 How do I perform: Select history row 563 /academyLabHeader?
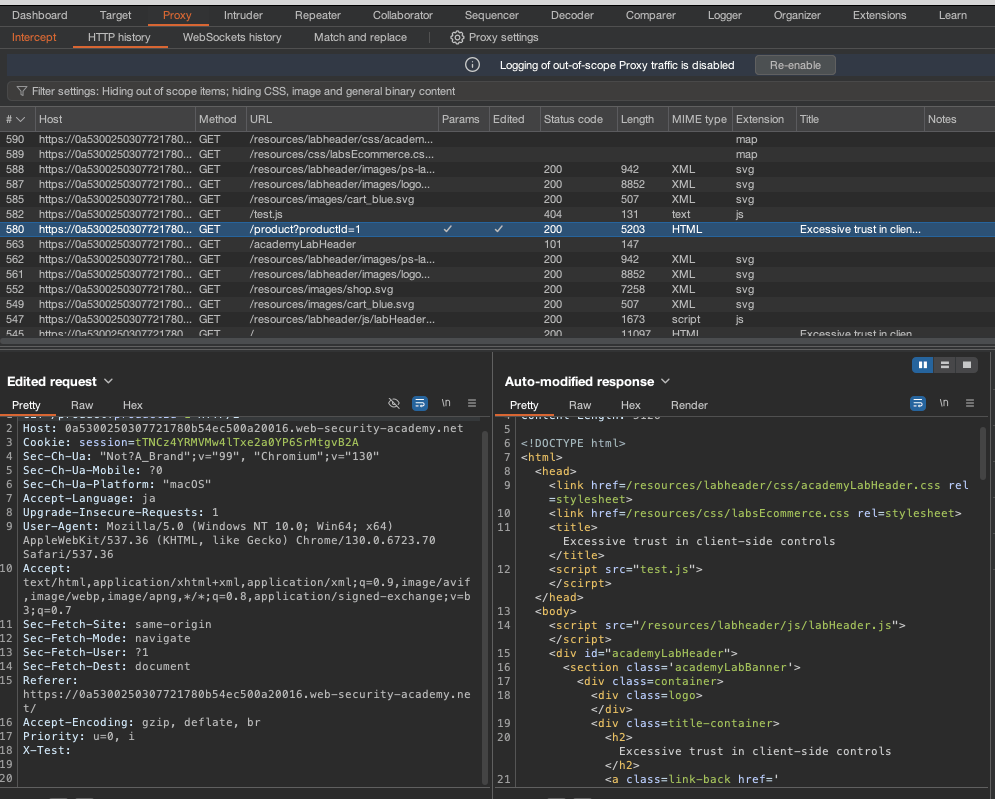[498, 244]
